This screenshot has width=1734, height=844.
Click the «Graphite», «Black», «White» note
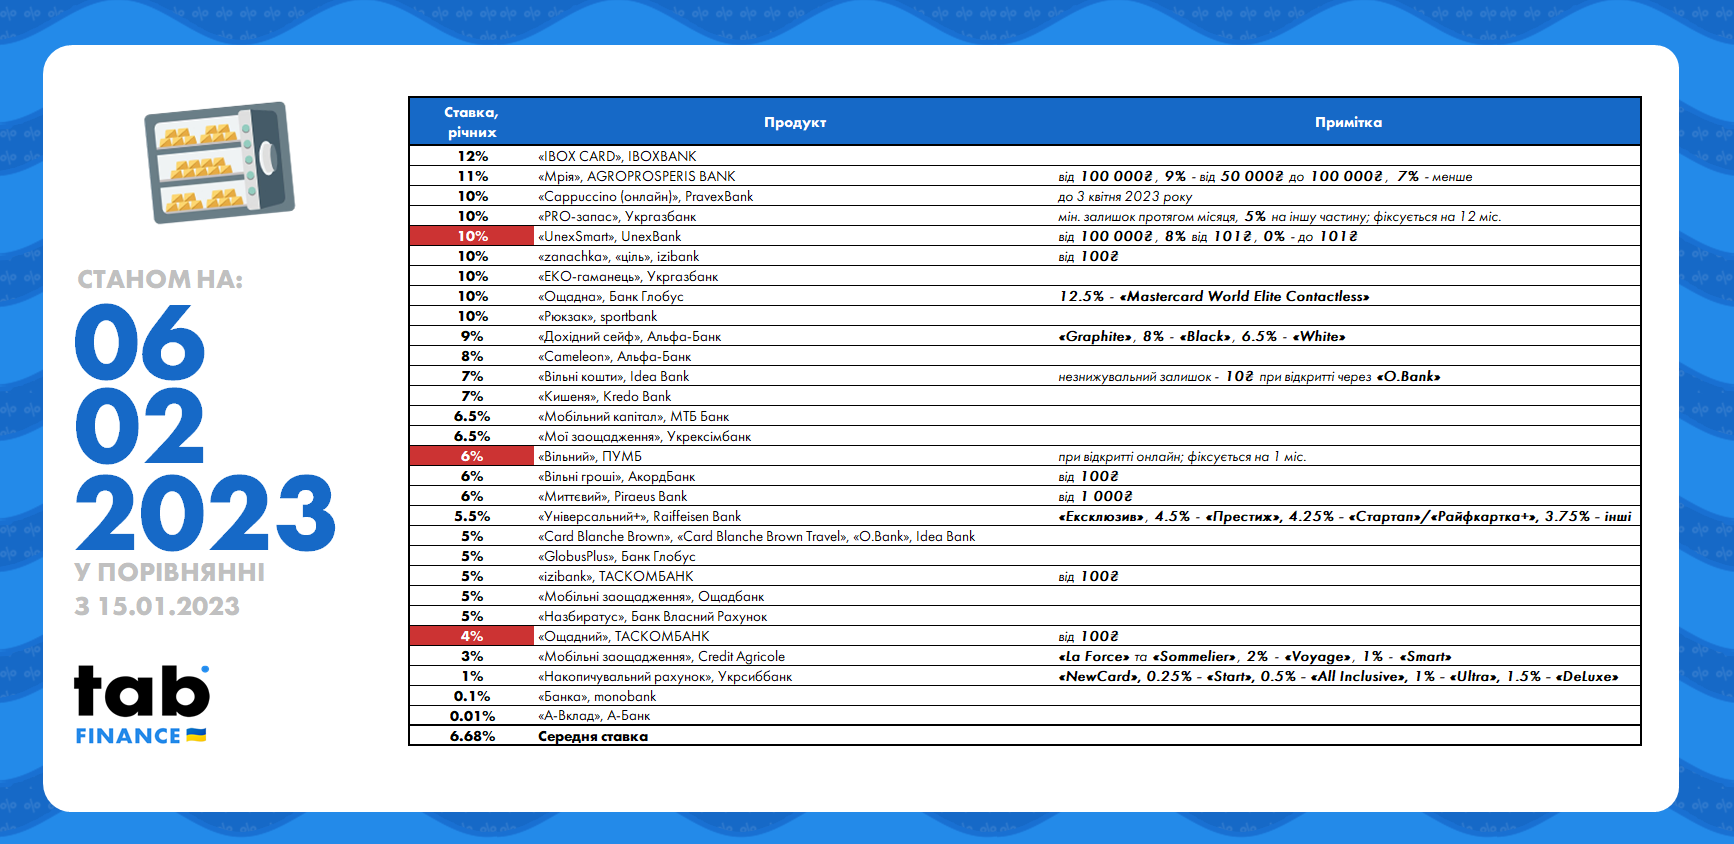pos(1202,336)
